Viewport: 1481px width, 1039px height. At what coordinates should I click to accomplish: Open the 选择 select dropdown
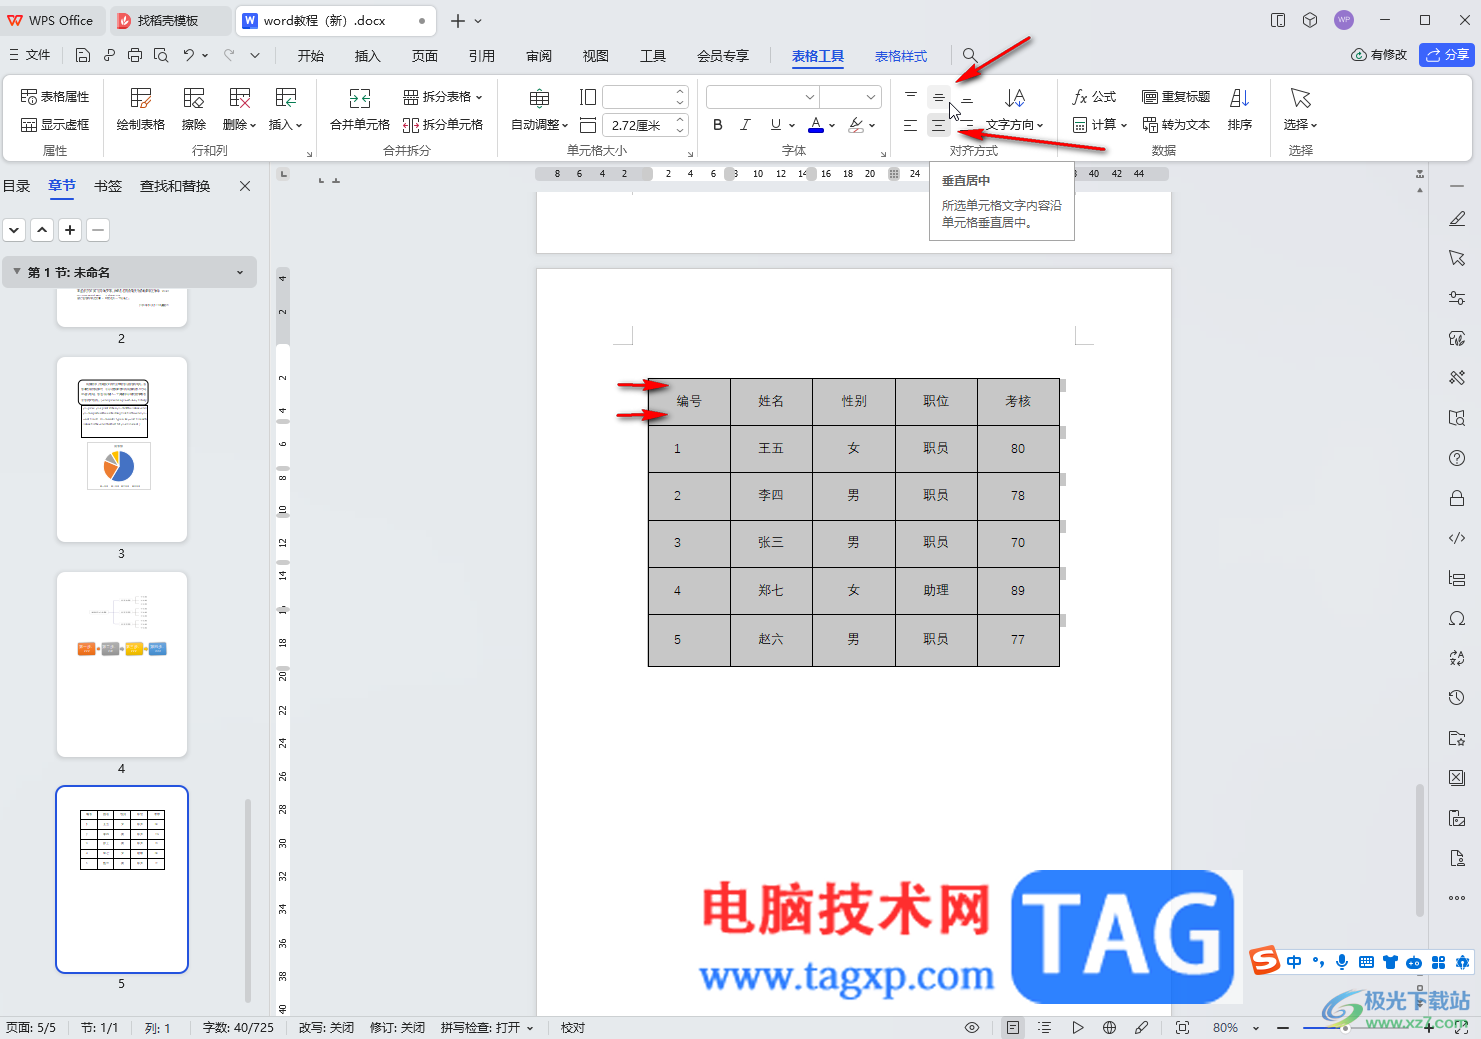(1300, 109)
